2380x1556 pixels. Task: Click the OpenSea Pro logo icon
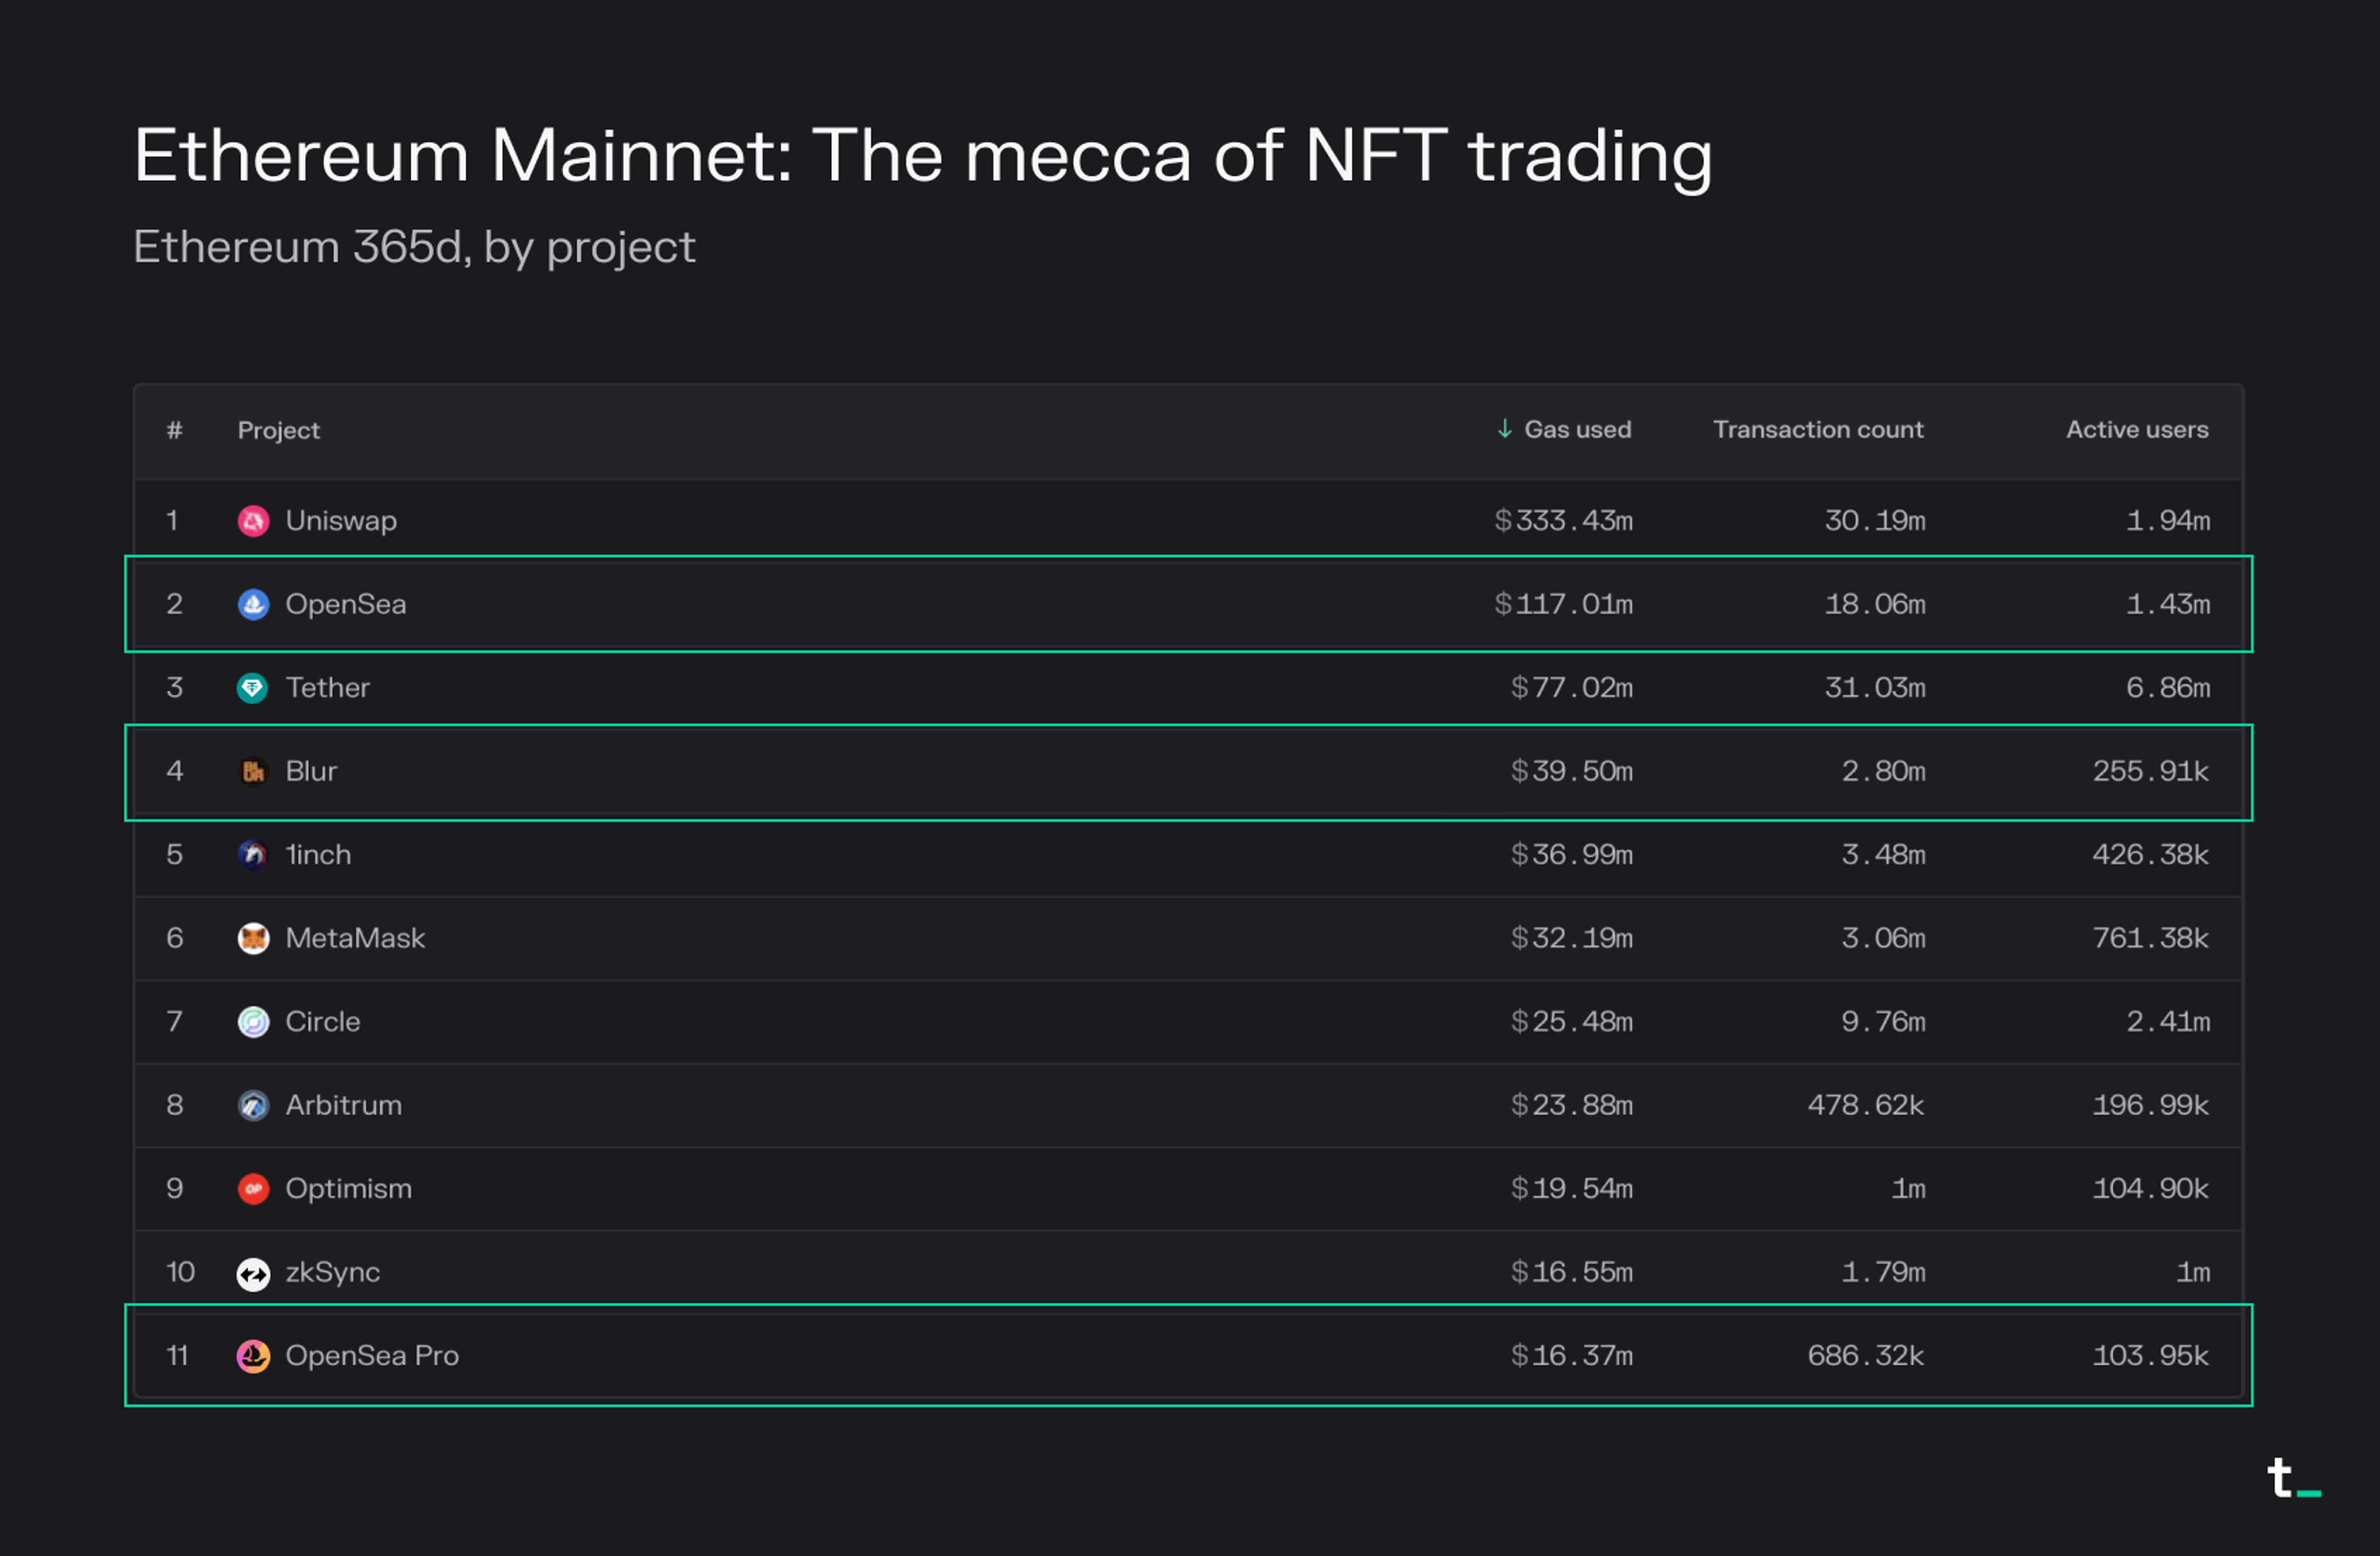[x=253, y=1356]
